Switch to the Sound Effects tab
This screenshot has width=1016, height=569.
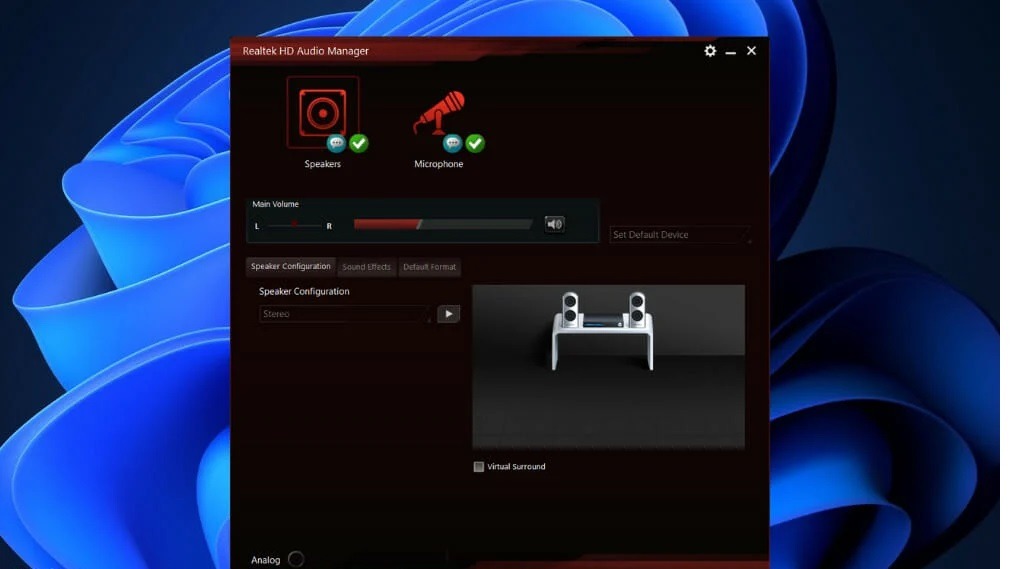click(x=366, y=267)
